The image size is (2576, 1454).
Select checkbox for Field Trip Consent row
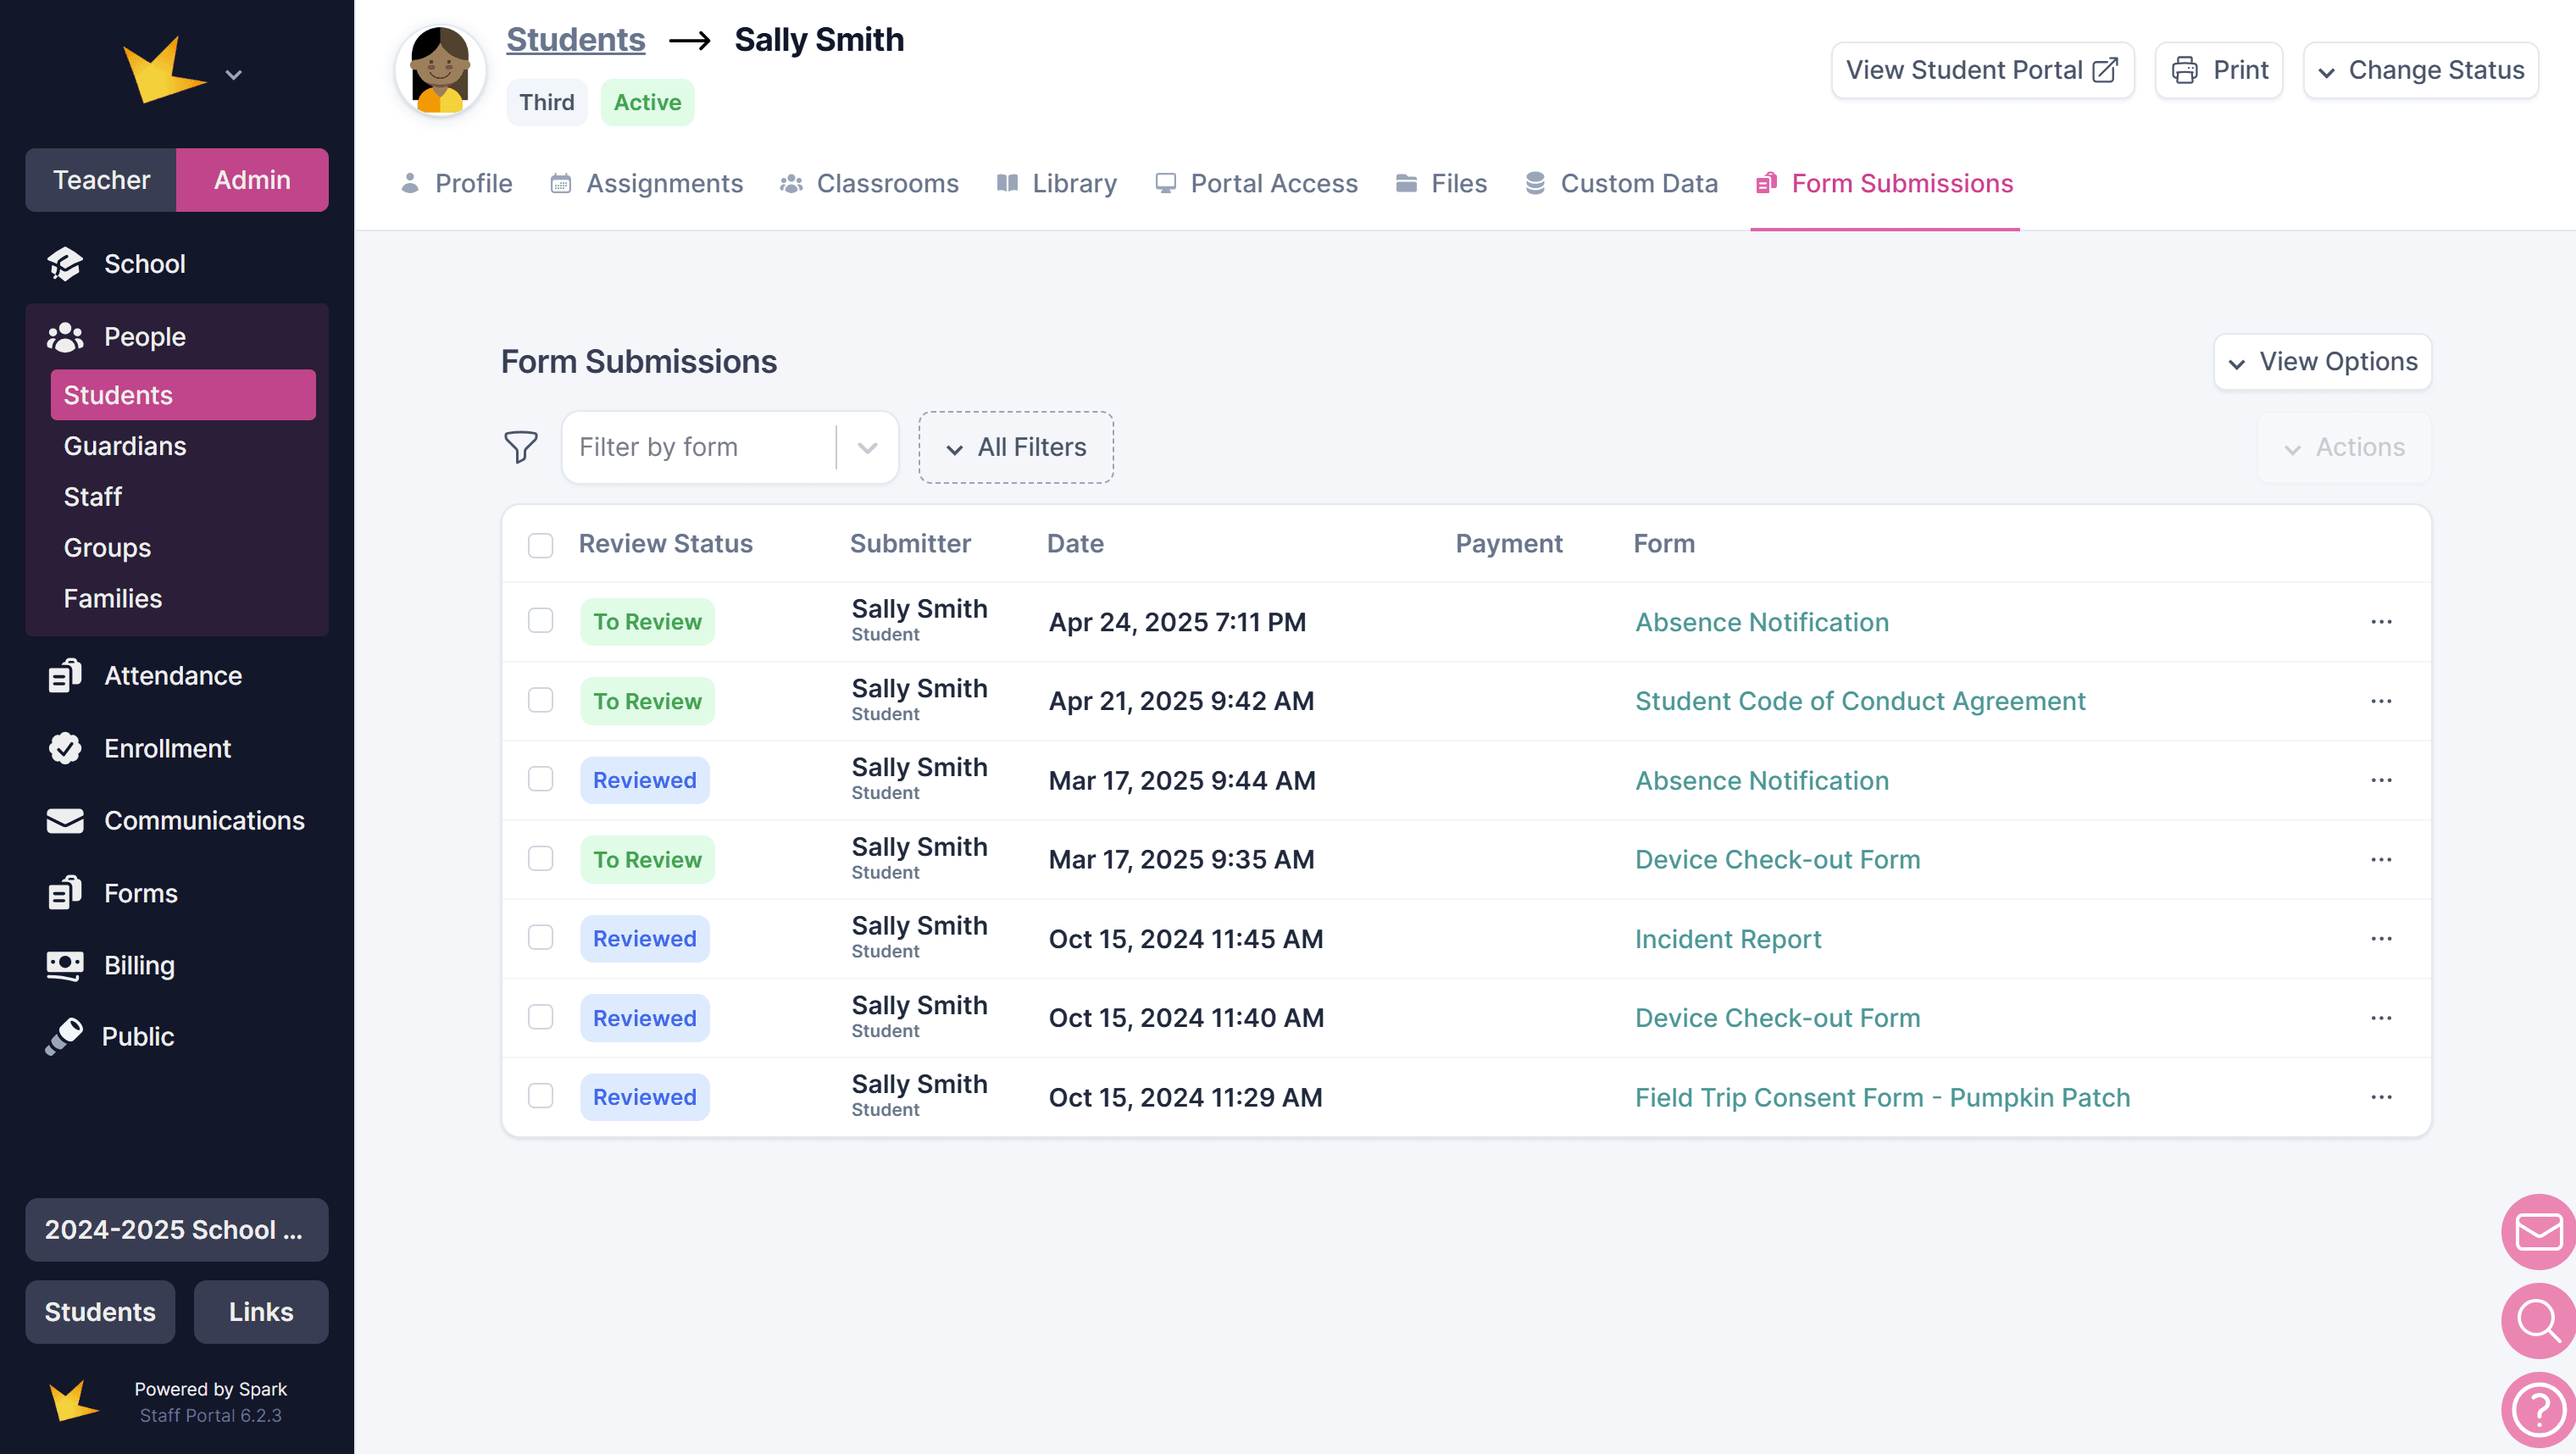[540, 1096]
